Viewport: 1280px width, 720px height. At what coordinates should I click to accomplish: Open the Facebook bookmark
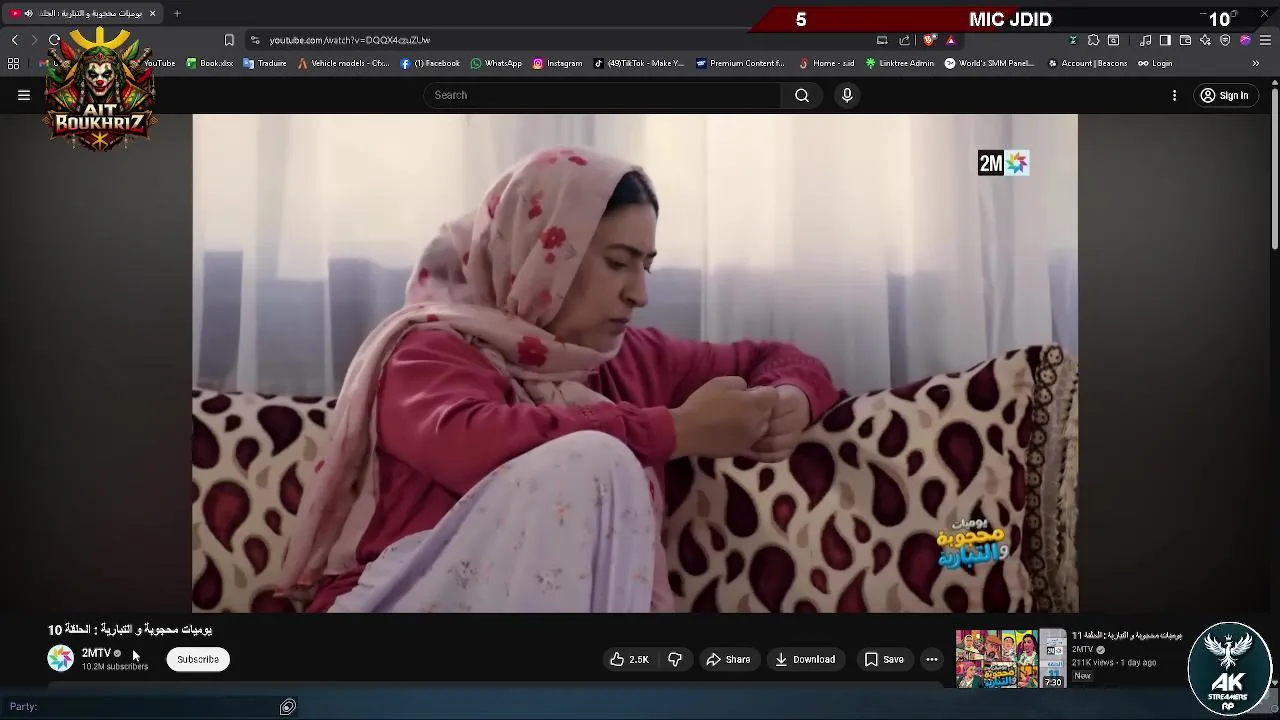(x=430, y=63)
